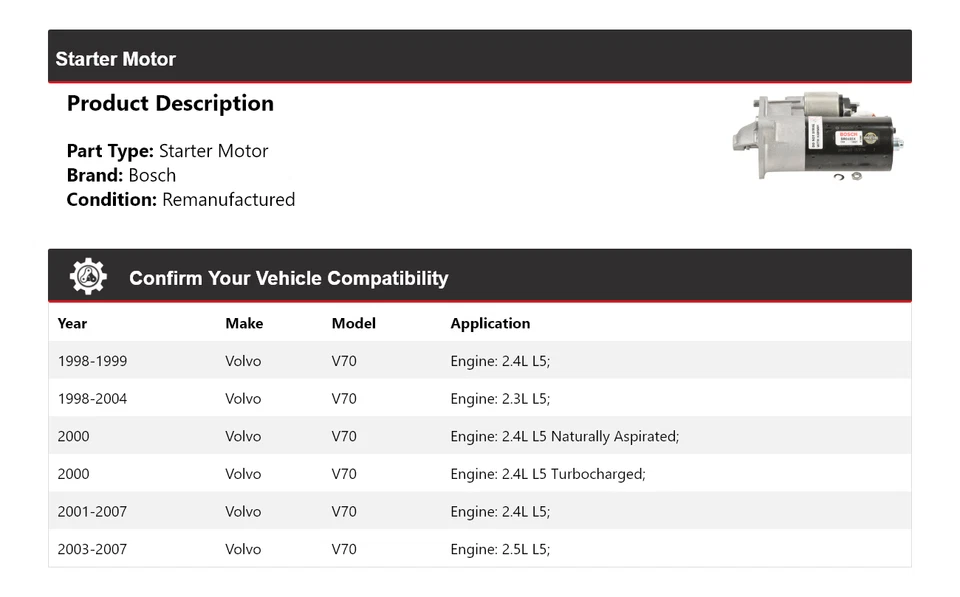Click the Starter Motor header title

pyautogui.click(x=115, y=59)
